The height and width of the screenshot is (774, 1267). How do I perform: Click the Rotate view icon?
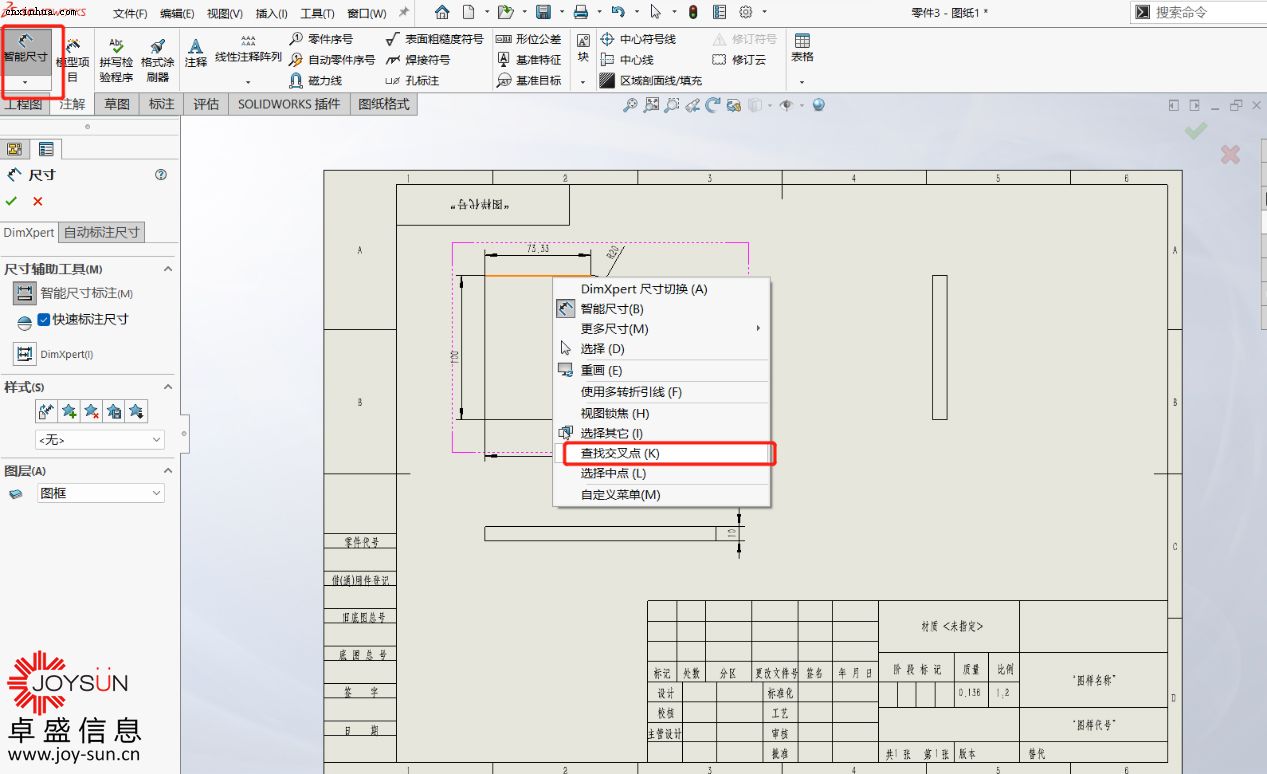[713, 105]
